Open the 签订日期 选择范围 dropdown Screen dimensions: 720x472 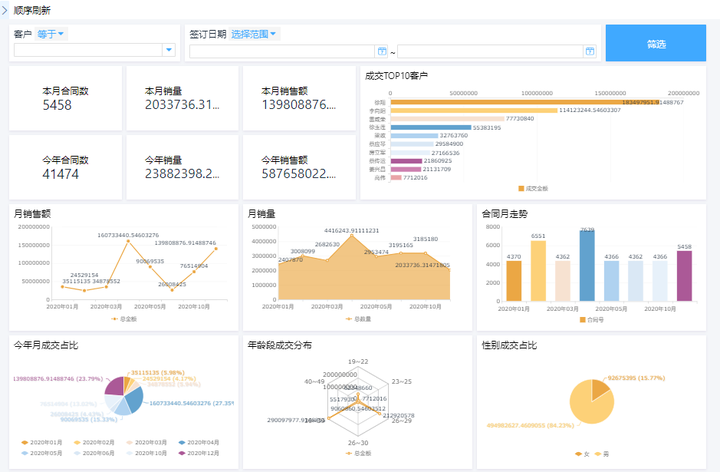coord(253,34)
